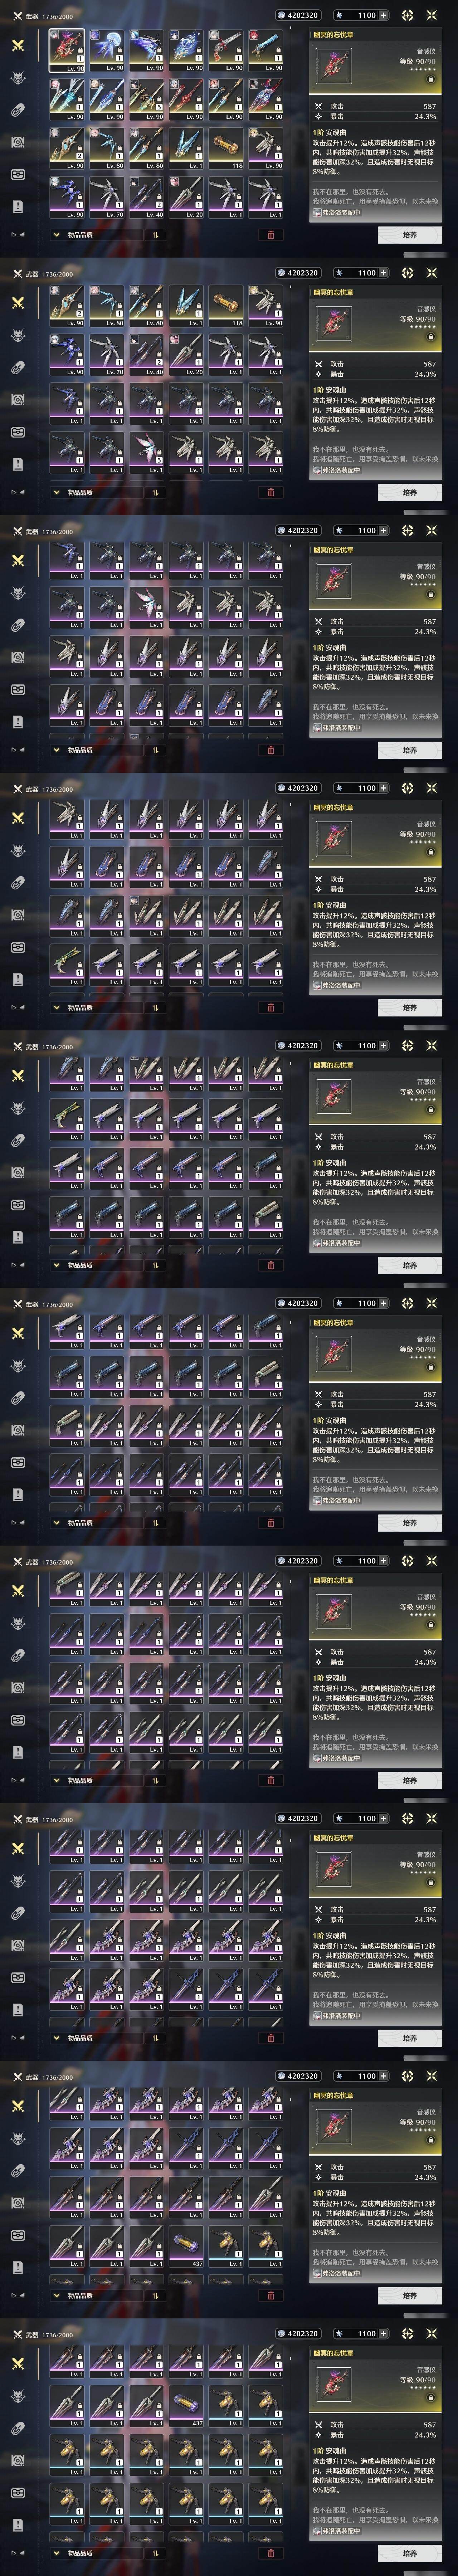The width and height of the screenshot is (458, 2576).
Task: Toggle the lock in the topmost detail panel
Action: click(x=430, y=79)
